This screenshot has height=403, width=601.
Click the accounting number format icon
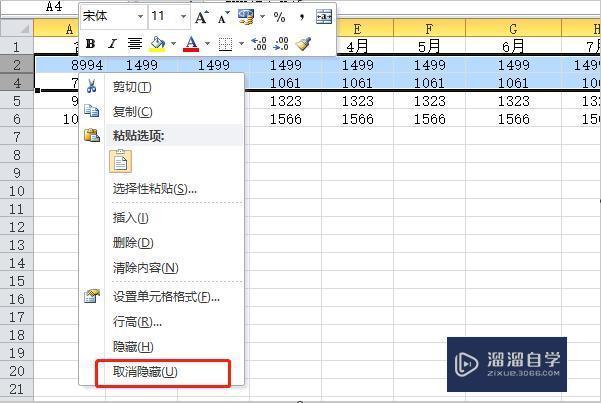pos(246,17)
